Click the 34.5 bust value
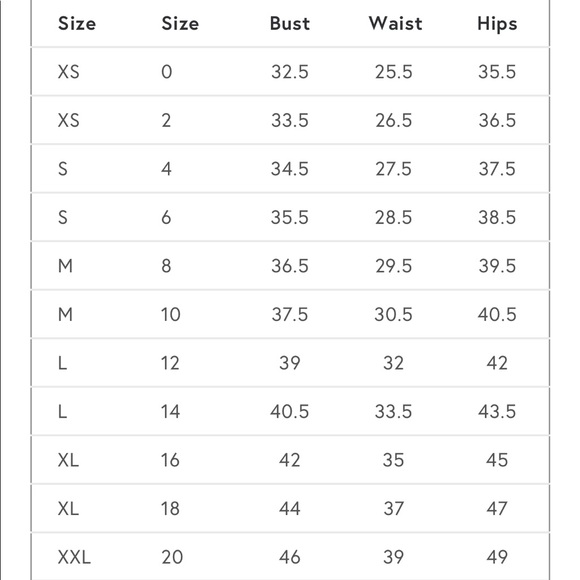Screen dimensions: 580x580 tap(290, 169)
